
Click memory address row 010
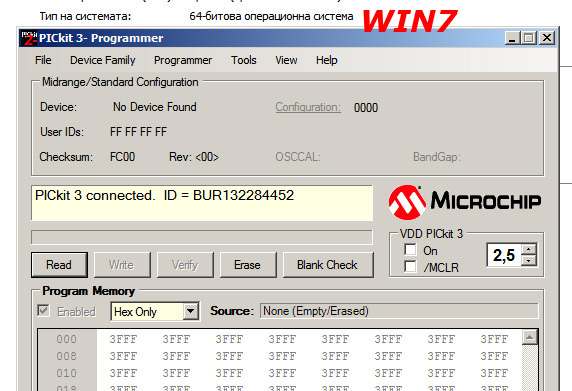pos(67,373)
